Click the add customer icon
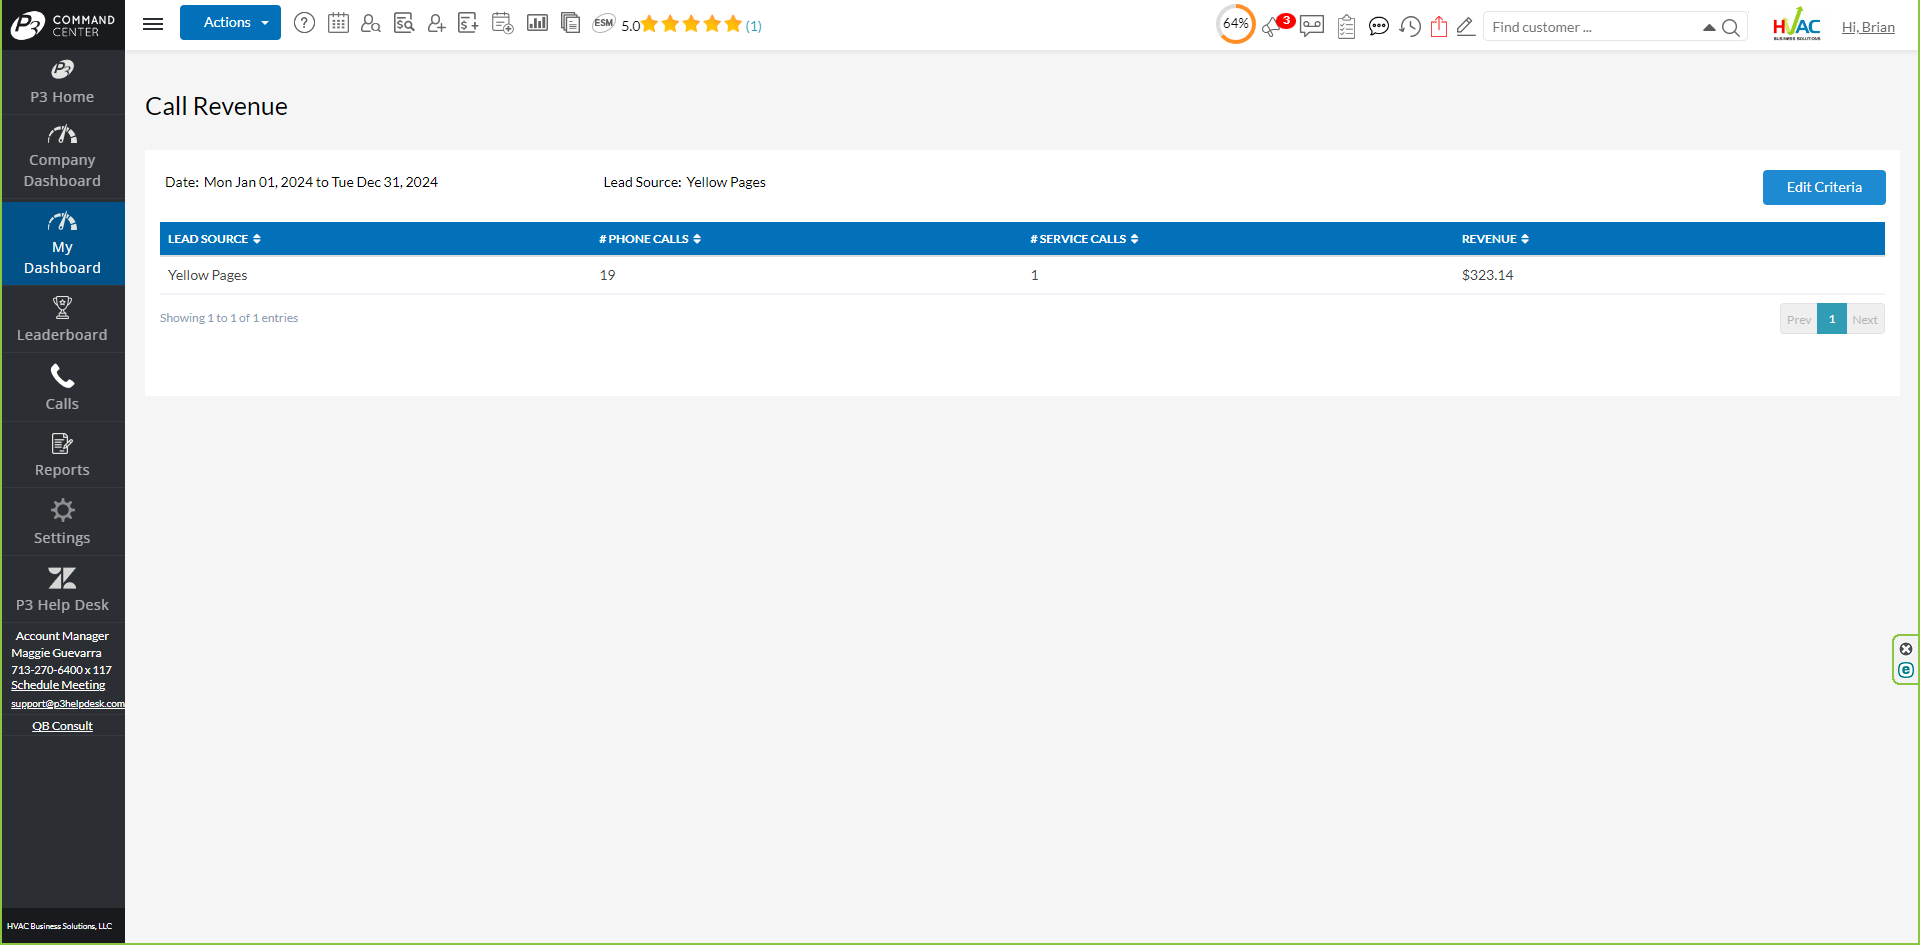Screen dimensions: 1920x945 coord(436,23)
